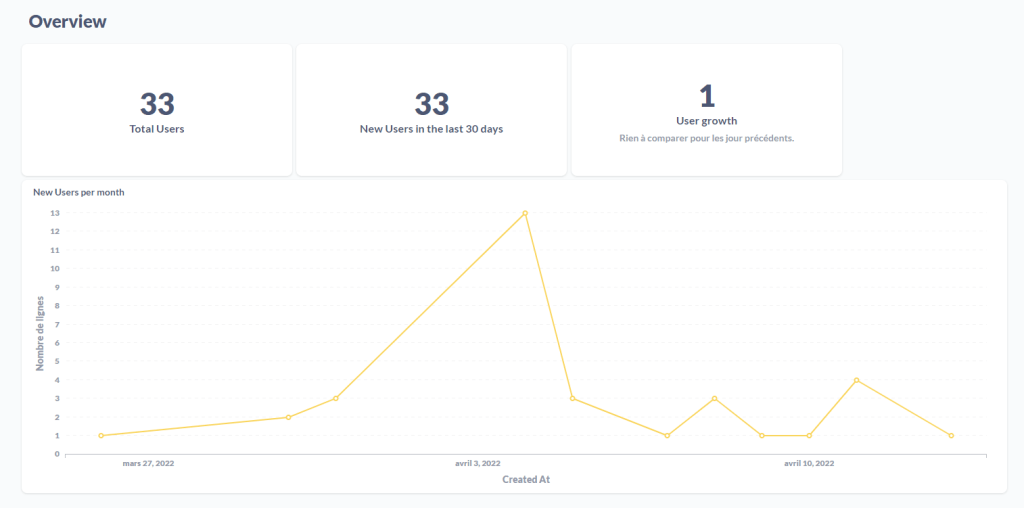Viewport: 1024px width, 508px height.
Task: Select the User growth value 1
Action: pos(706,96)
